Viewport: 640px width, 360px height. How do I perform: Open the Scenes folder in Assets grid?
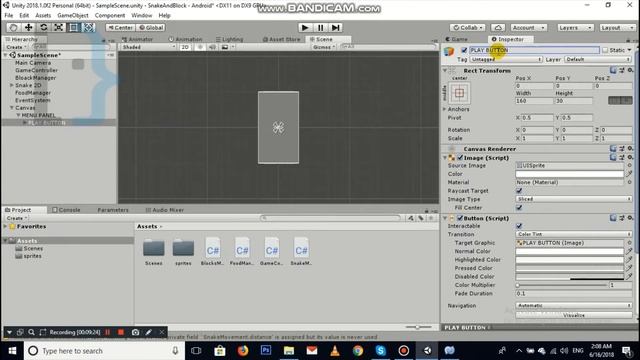tap(154, 251)
